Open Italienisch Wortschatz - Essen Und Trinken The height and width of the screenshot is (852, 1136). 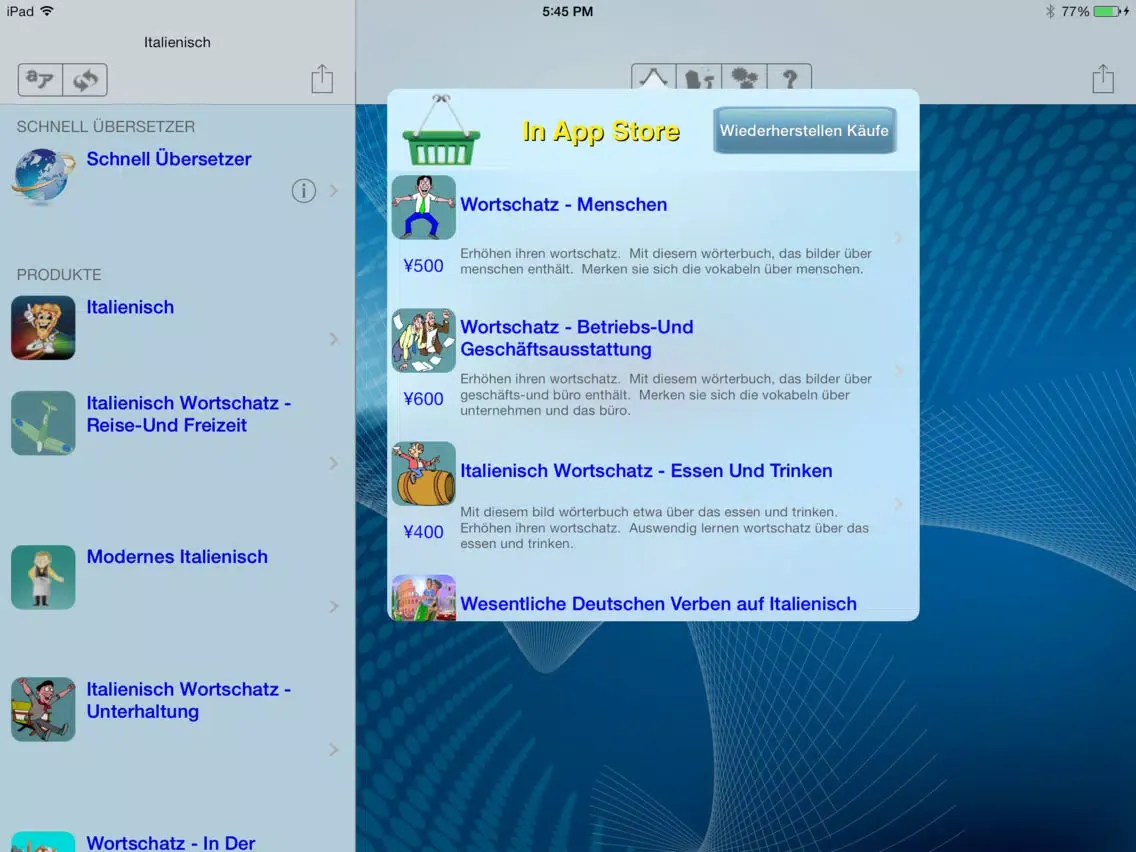tap(646, 471)
